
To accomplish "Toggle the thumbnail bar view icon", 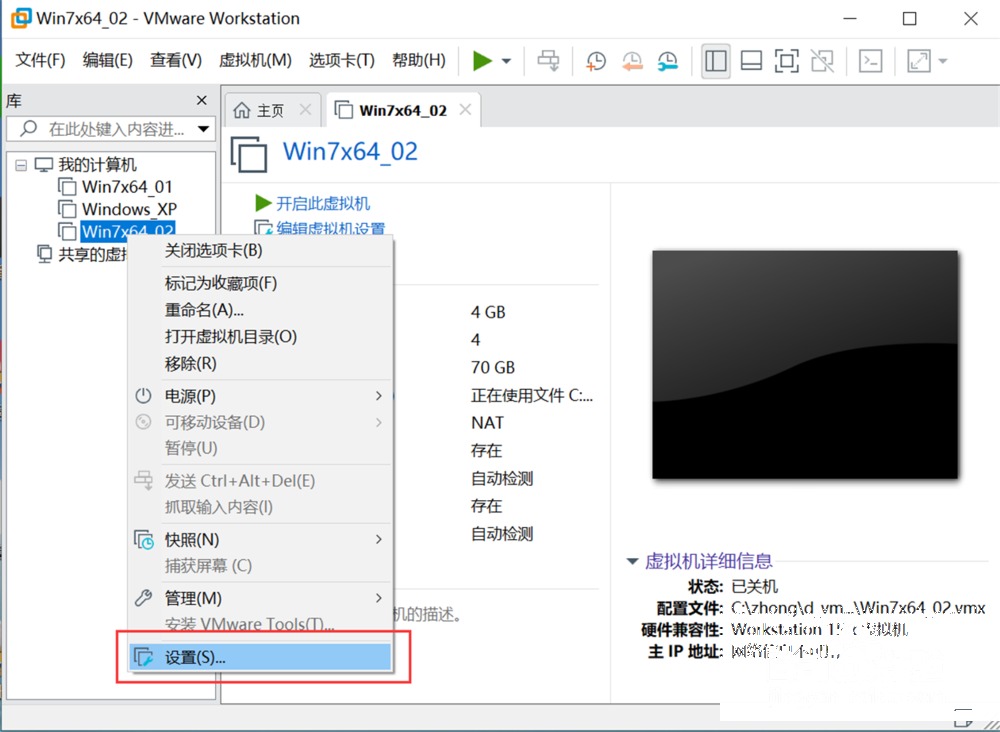I will 751,61.
